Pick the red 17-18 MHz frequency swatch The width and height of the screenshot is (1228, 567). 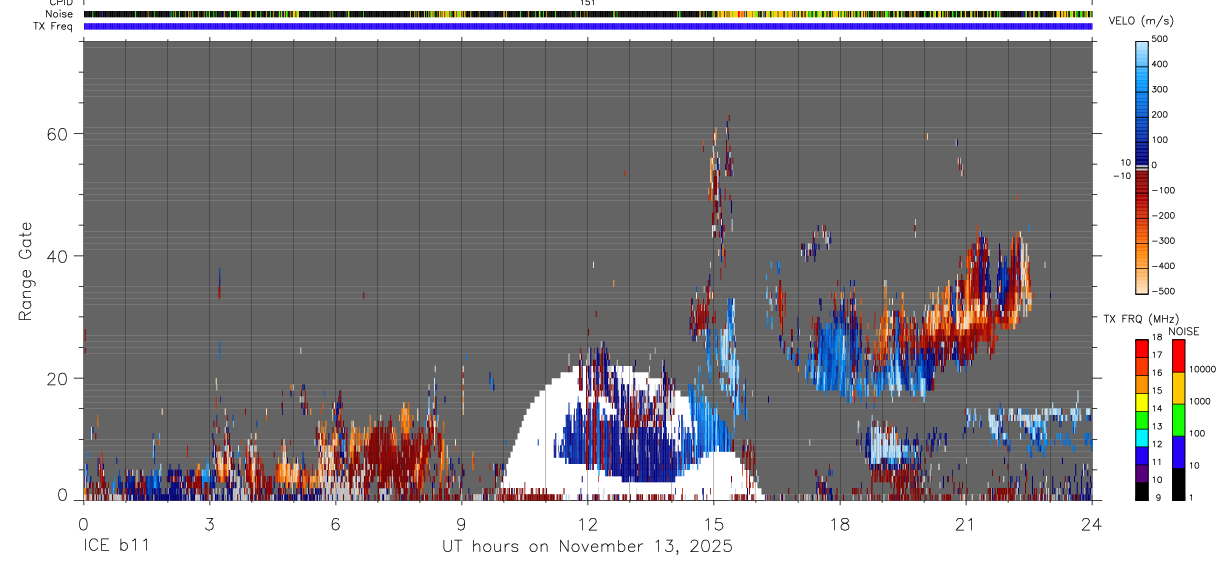[1142, 349]
